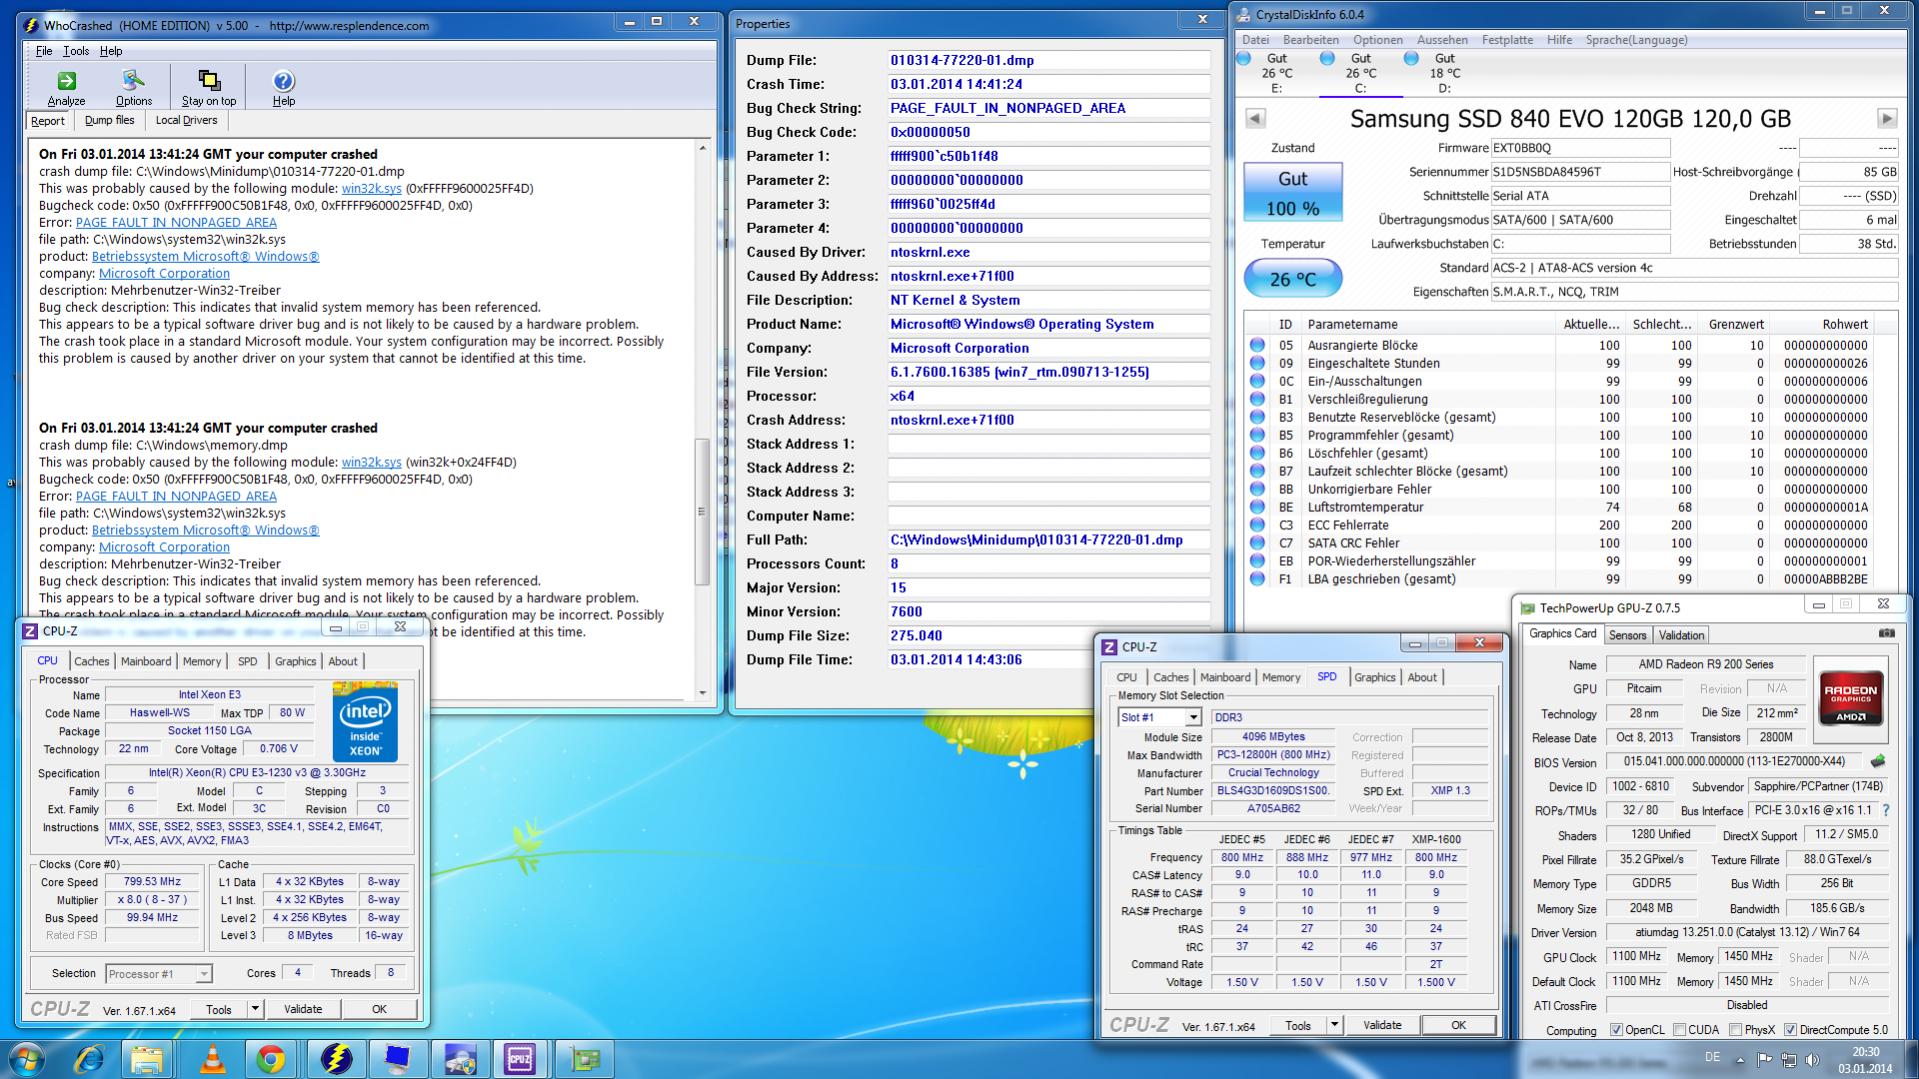This screenshot has width=1919, height=1079.
Task: Open the Tools menu in WhoCrashed
Action: (x=76, y=51)
